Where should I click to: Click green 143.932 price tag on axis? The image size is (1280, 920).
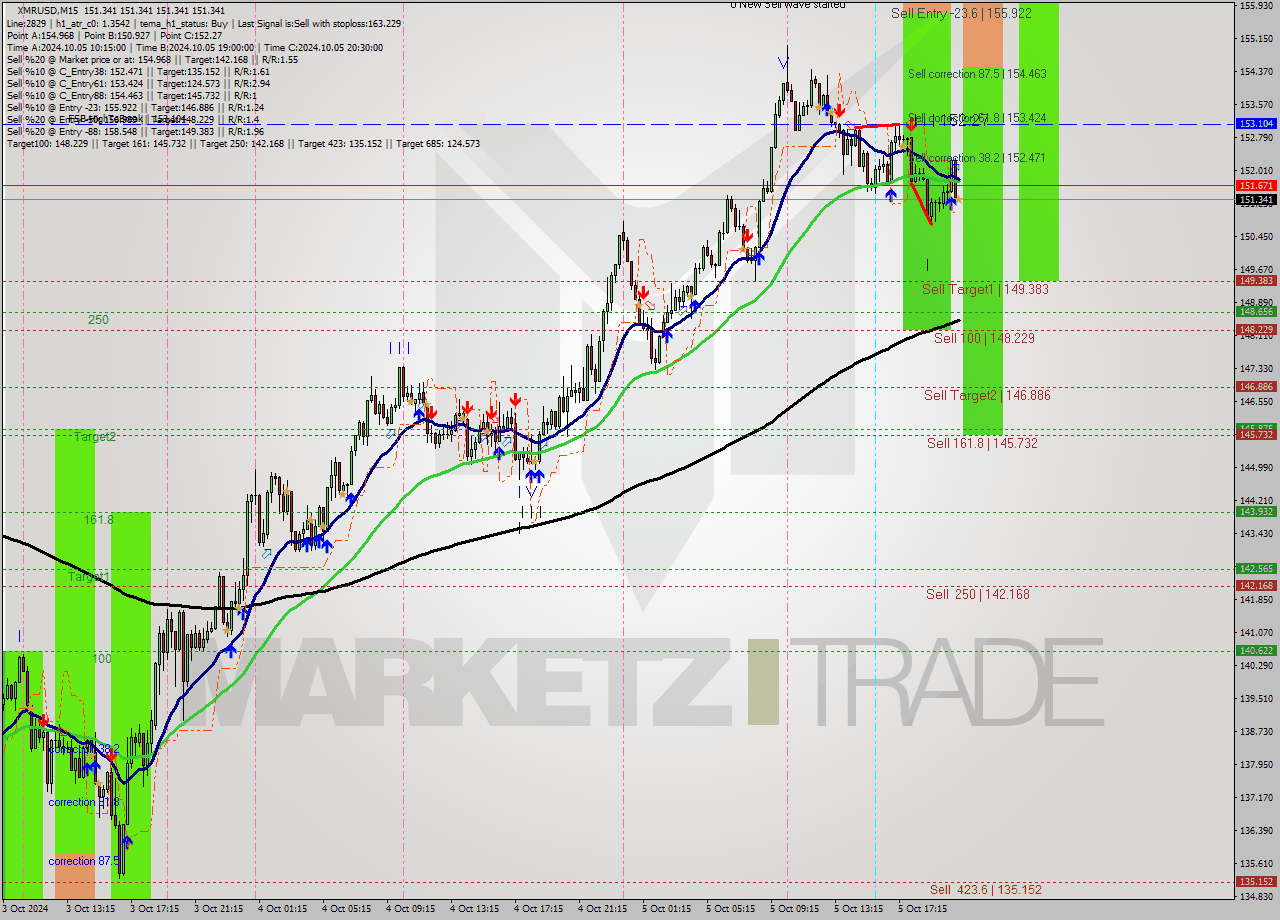[1256, 511]
